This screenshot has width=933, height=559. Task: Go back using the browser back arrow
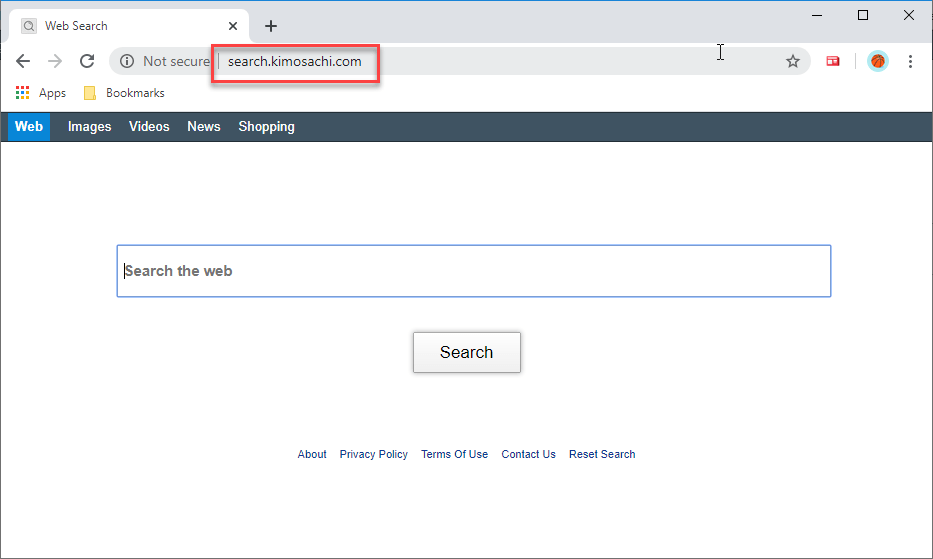[x=23, y=61]
